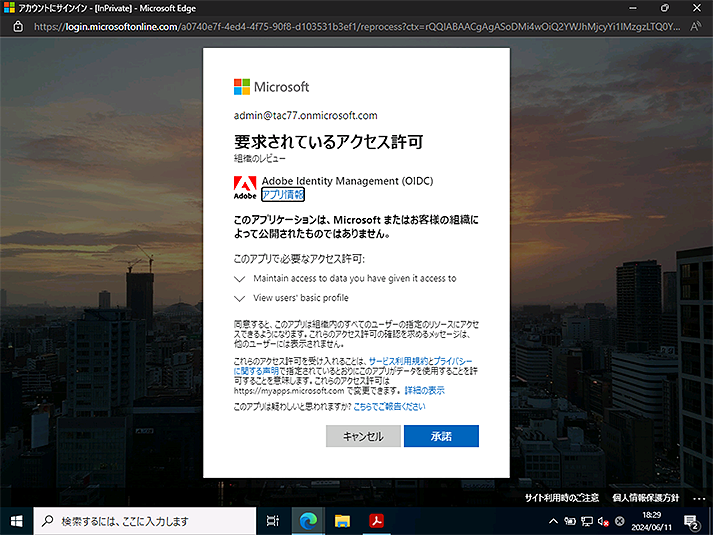Click the footer ellipsis more options
The height and width of the screenshot is (535, 713).
pos(699,498)
